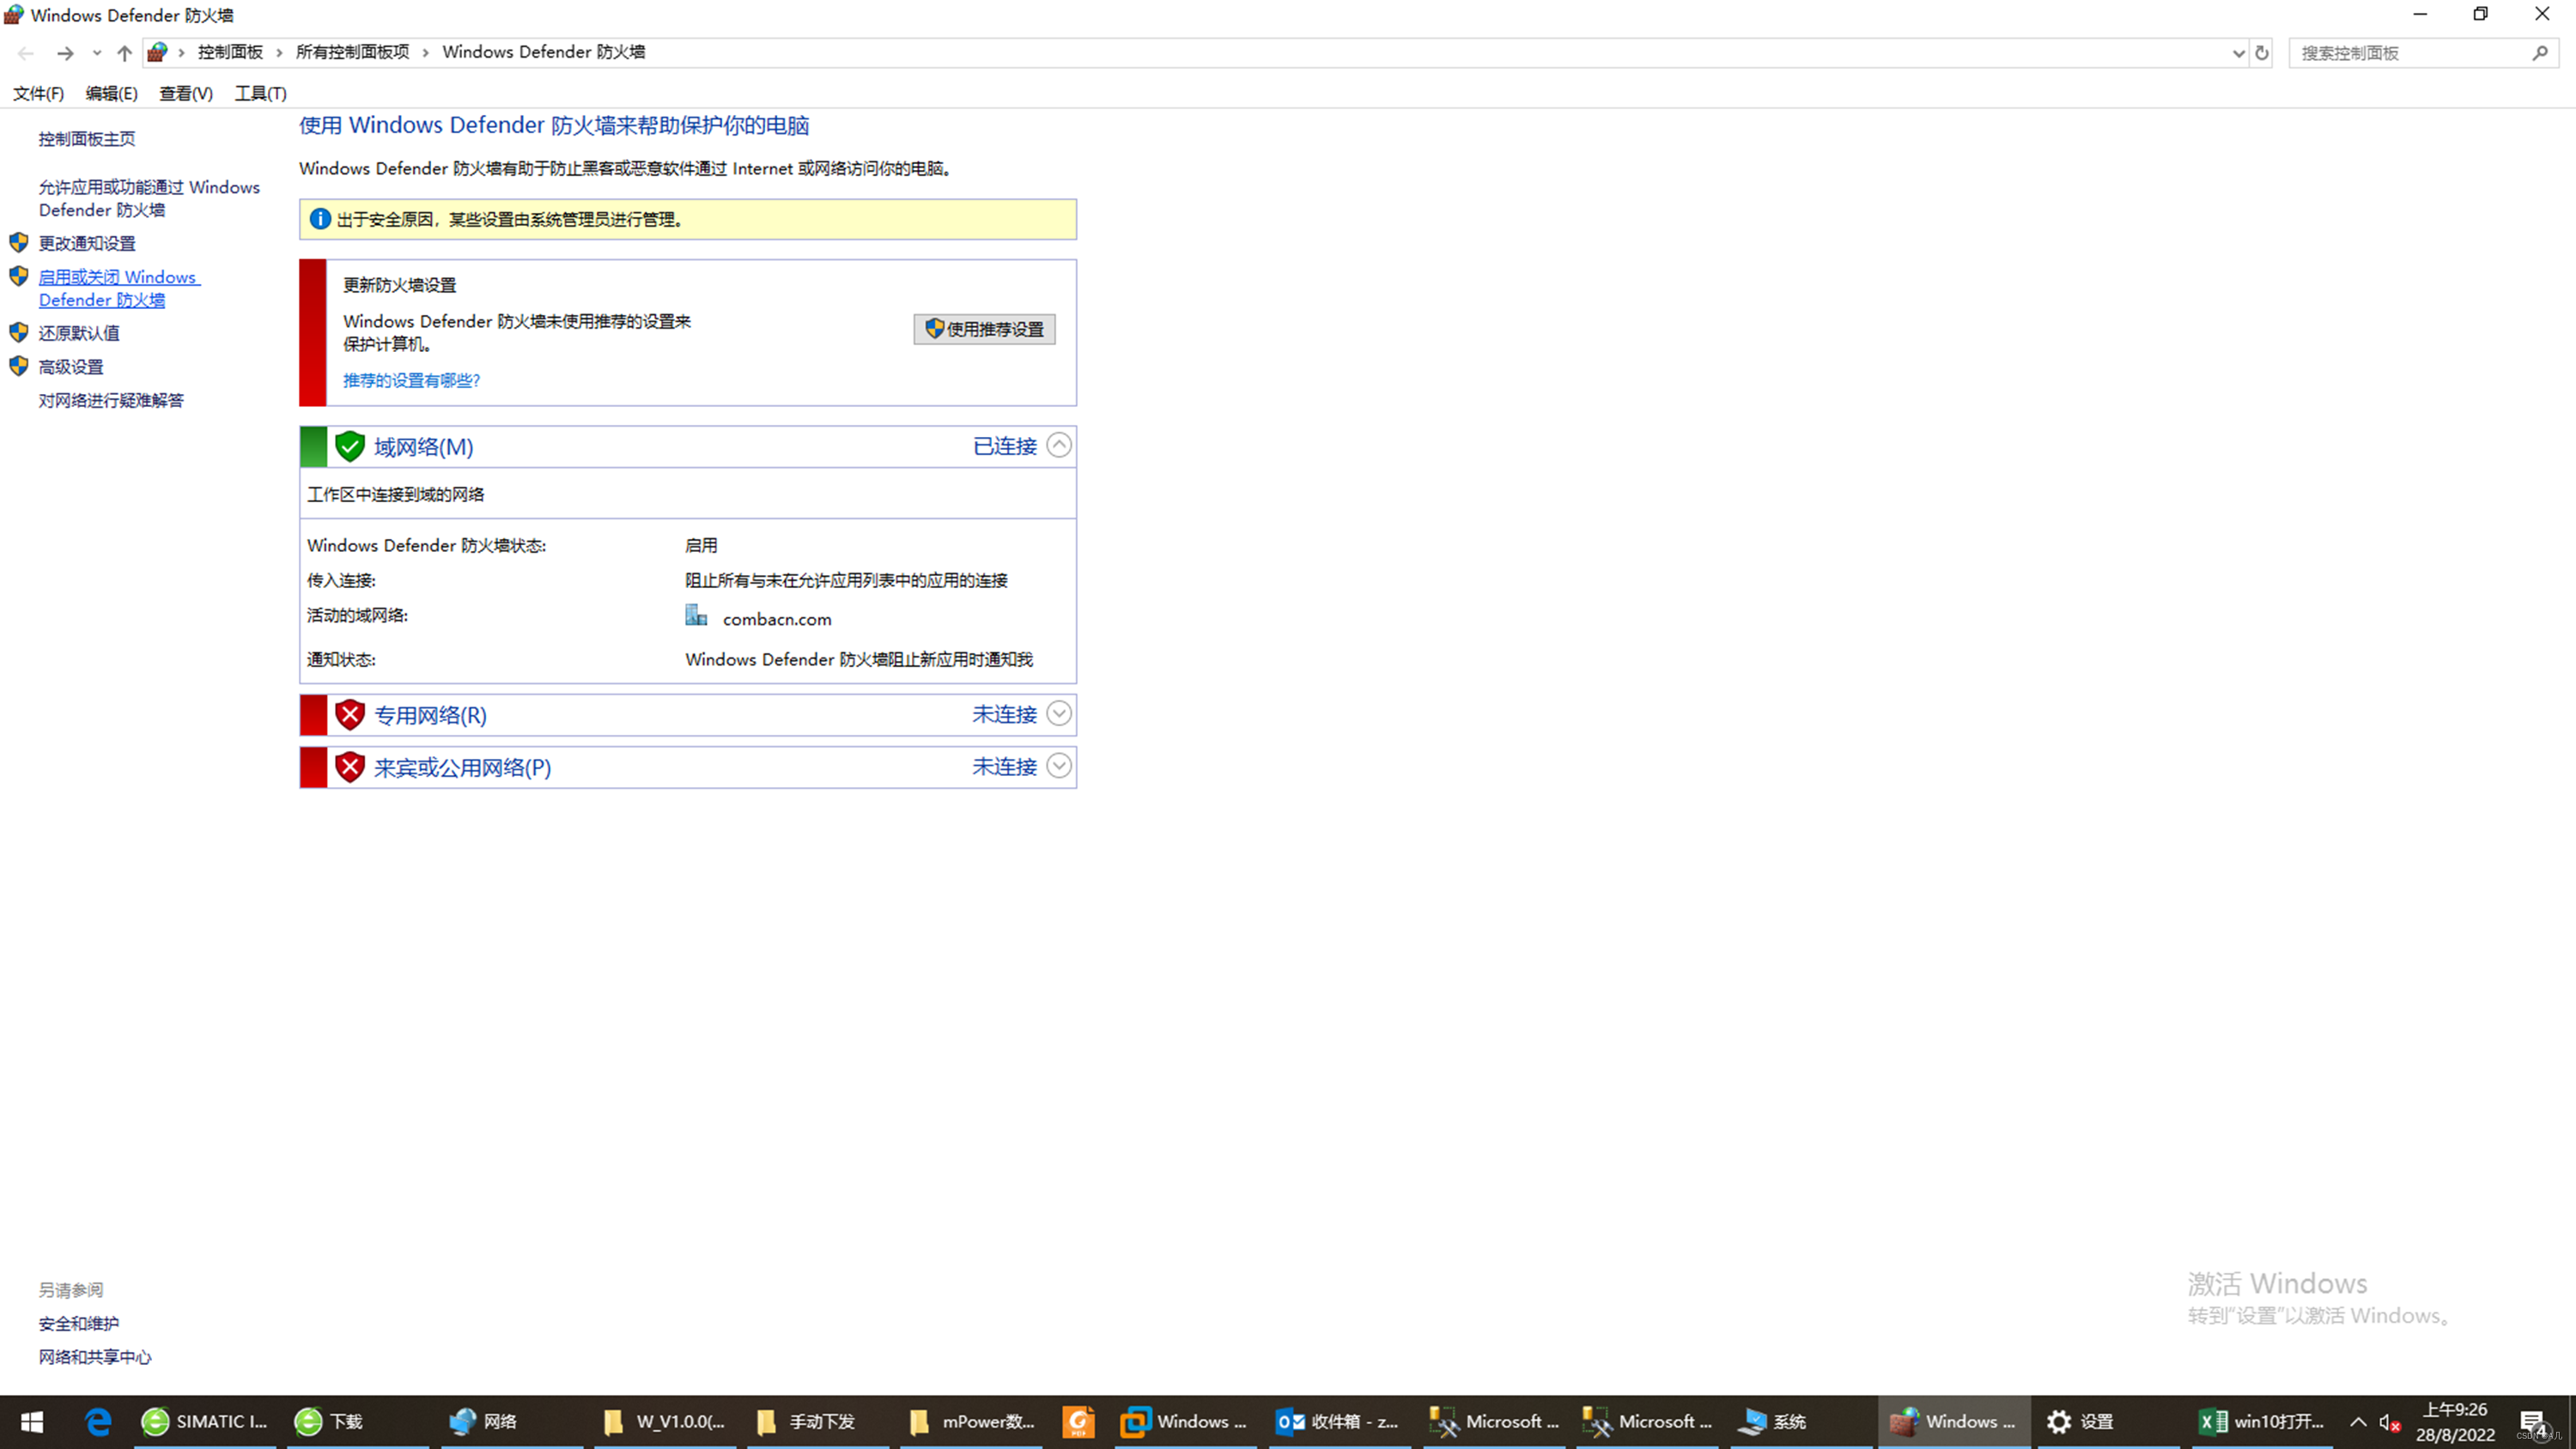
Task: Collapse the 域网络(M) section
Action: [1059, 445]
